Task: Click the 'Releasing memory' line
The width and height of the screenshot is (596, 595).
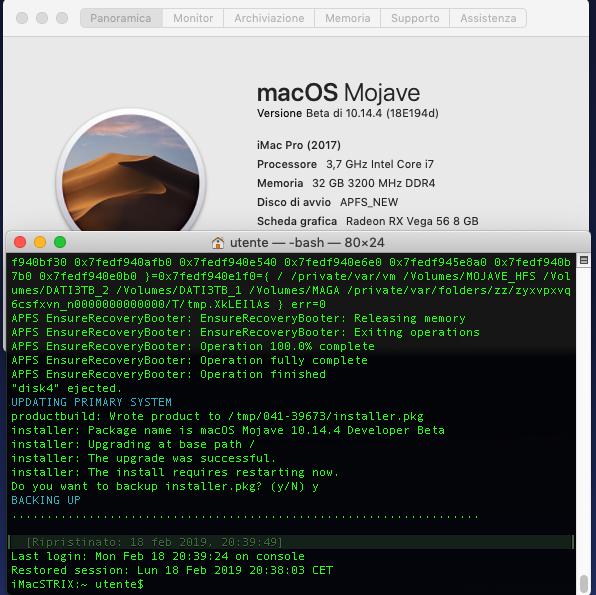Action: pyautogui.click(x=238, y=318)
